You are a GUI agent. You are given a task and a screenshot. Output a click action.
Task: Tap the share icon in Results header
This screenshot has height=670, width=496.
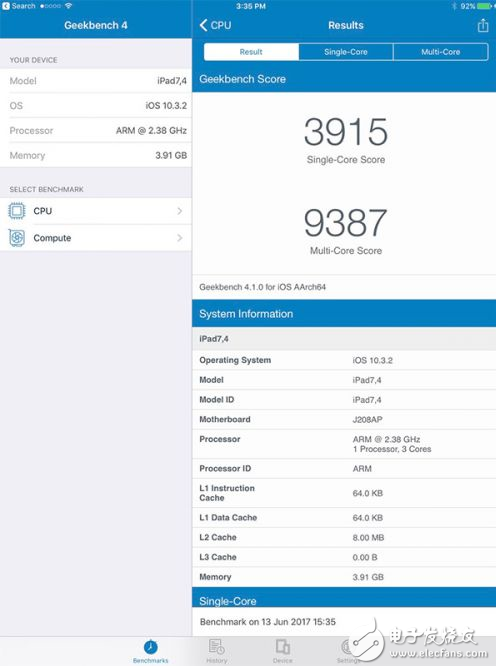point(483,26)
